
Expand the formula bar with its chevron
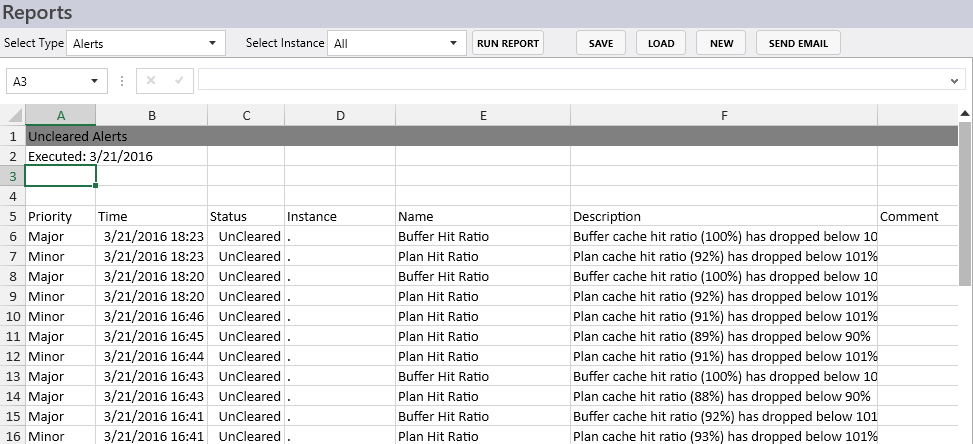click(954, 81)
